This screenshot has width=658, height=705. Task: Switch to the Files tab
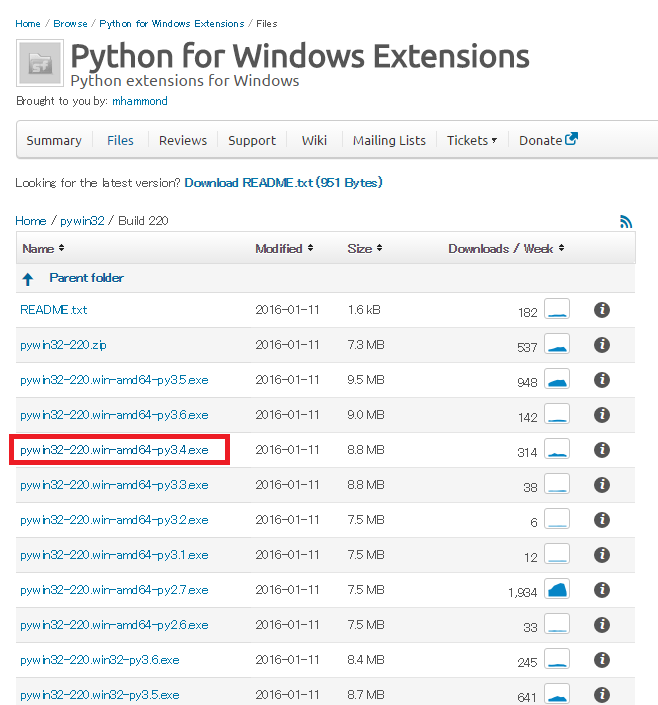pos(120,140)
